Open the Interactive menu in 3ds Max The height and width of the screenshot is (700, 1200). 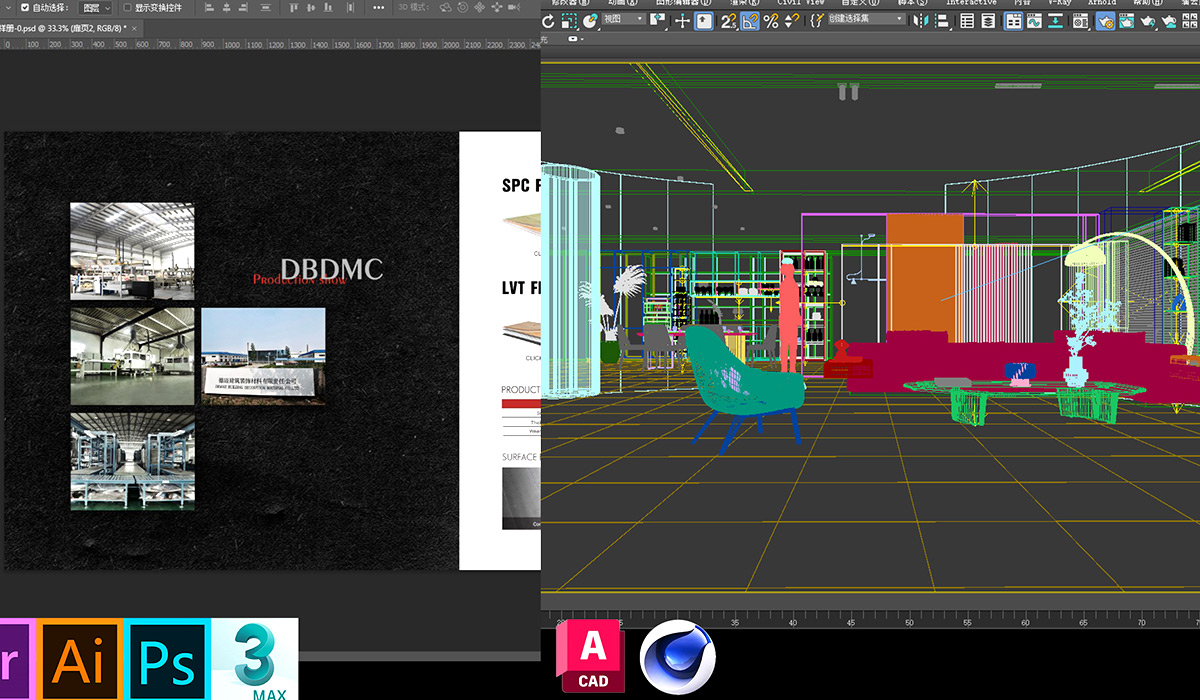(x=971, y=2)
